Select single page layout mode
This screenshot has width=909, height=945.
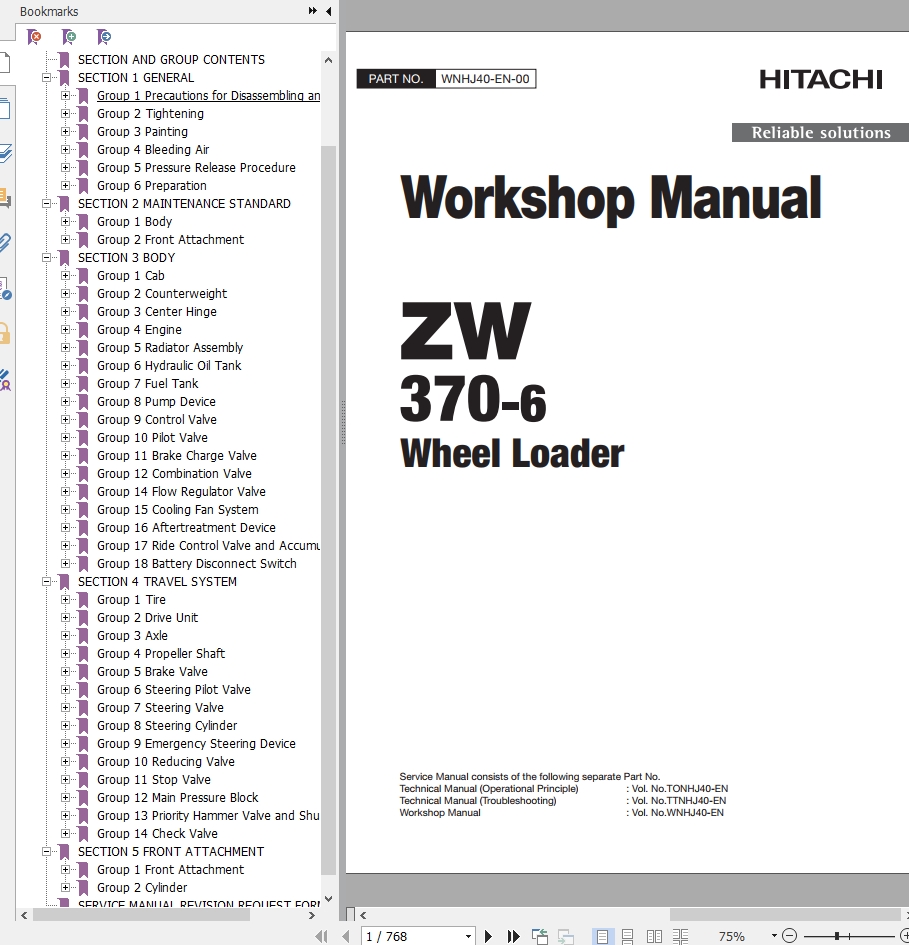tap(602, 936)
